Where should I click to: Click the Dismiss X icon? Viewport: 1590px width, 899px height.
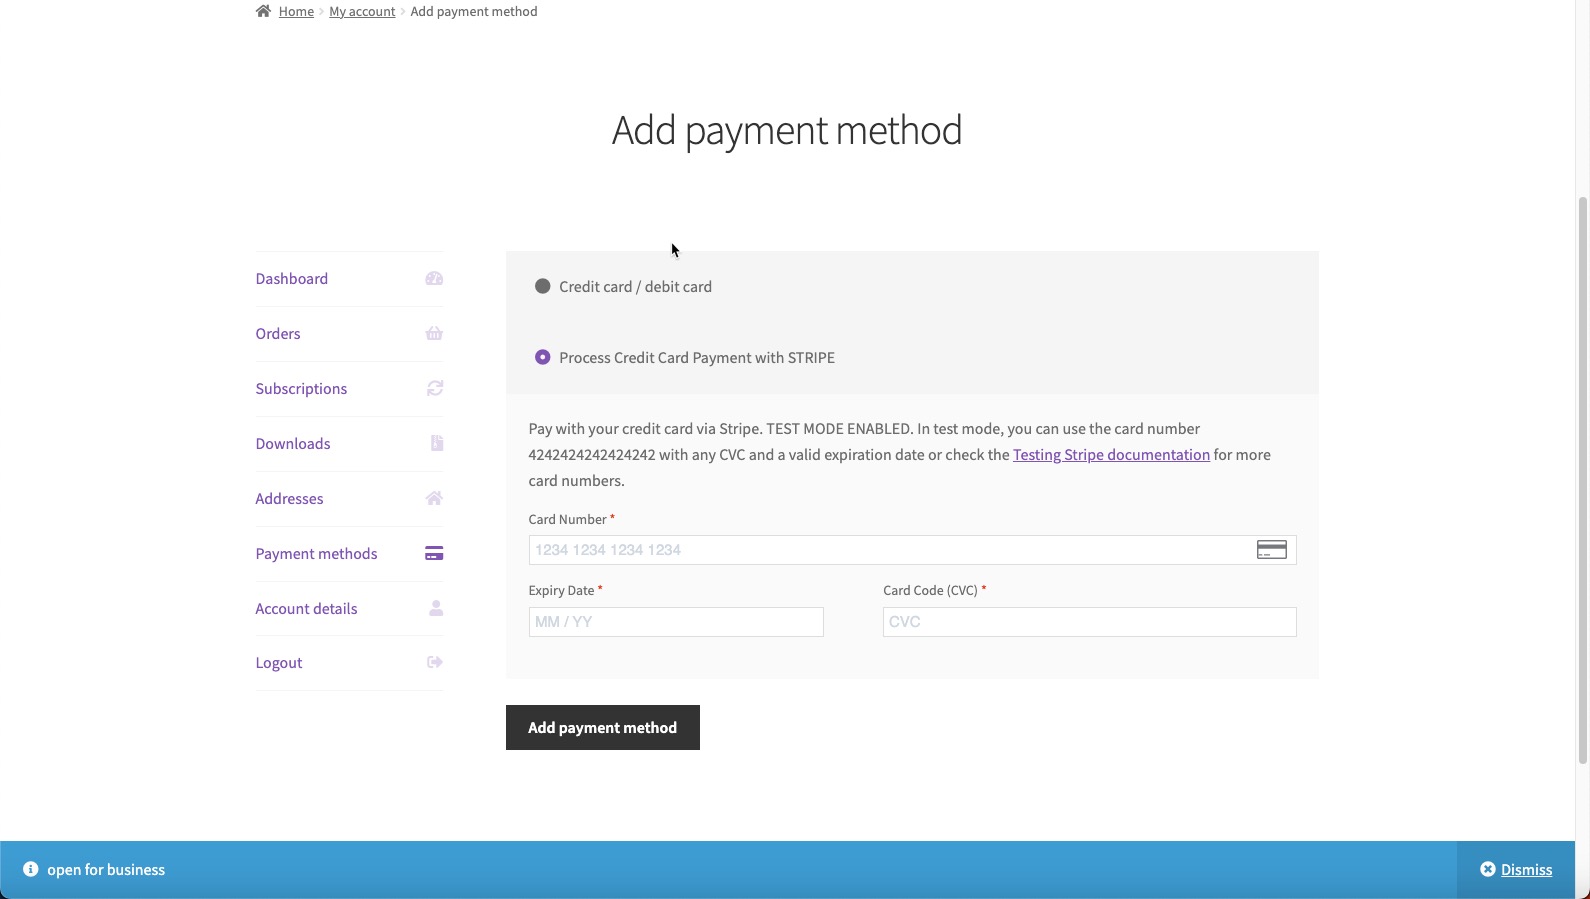pyautogui.click(x=1488, y=869)
